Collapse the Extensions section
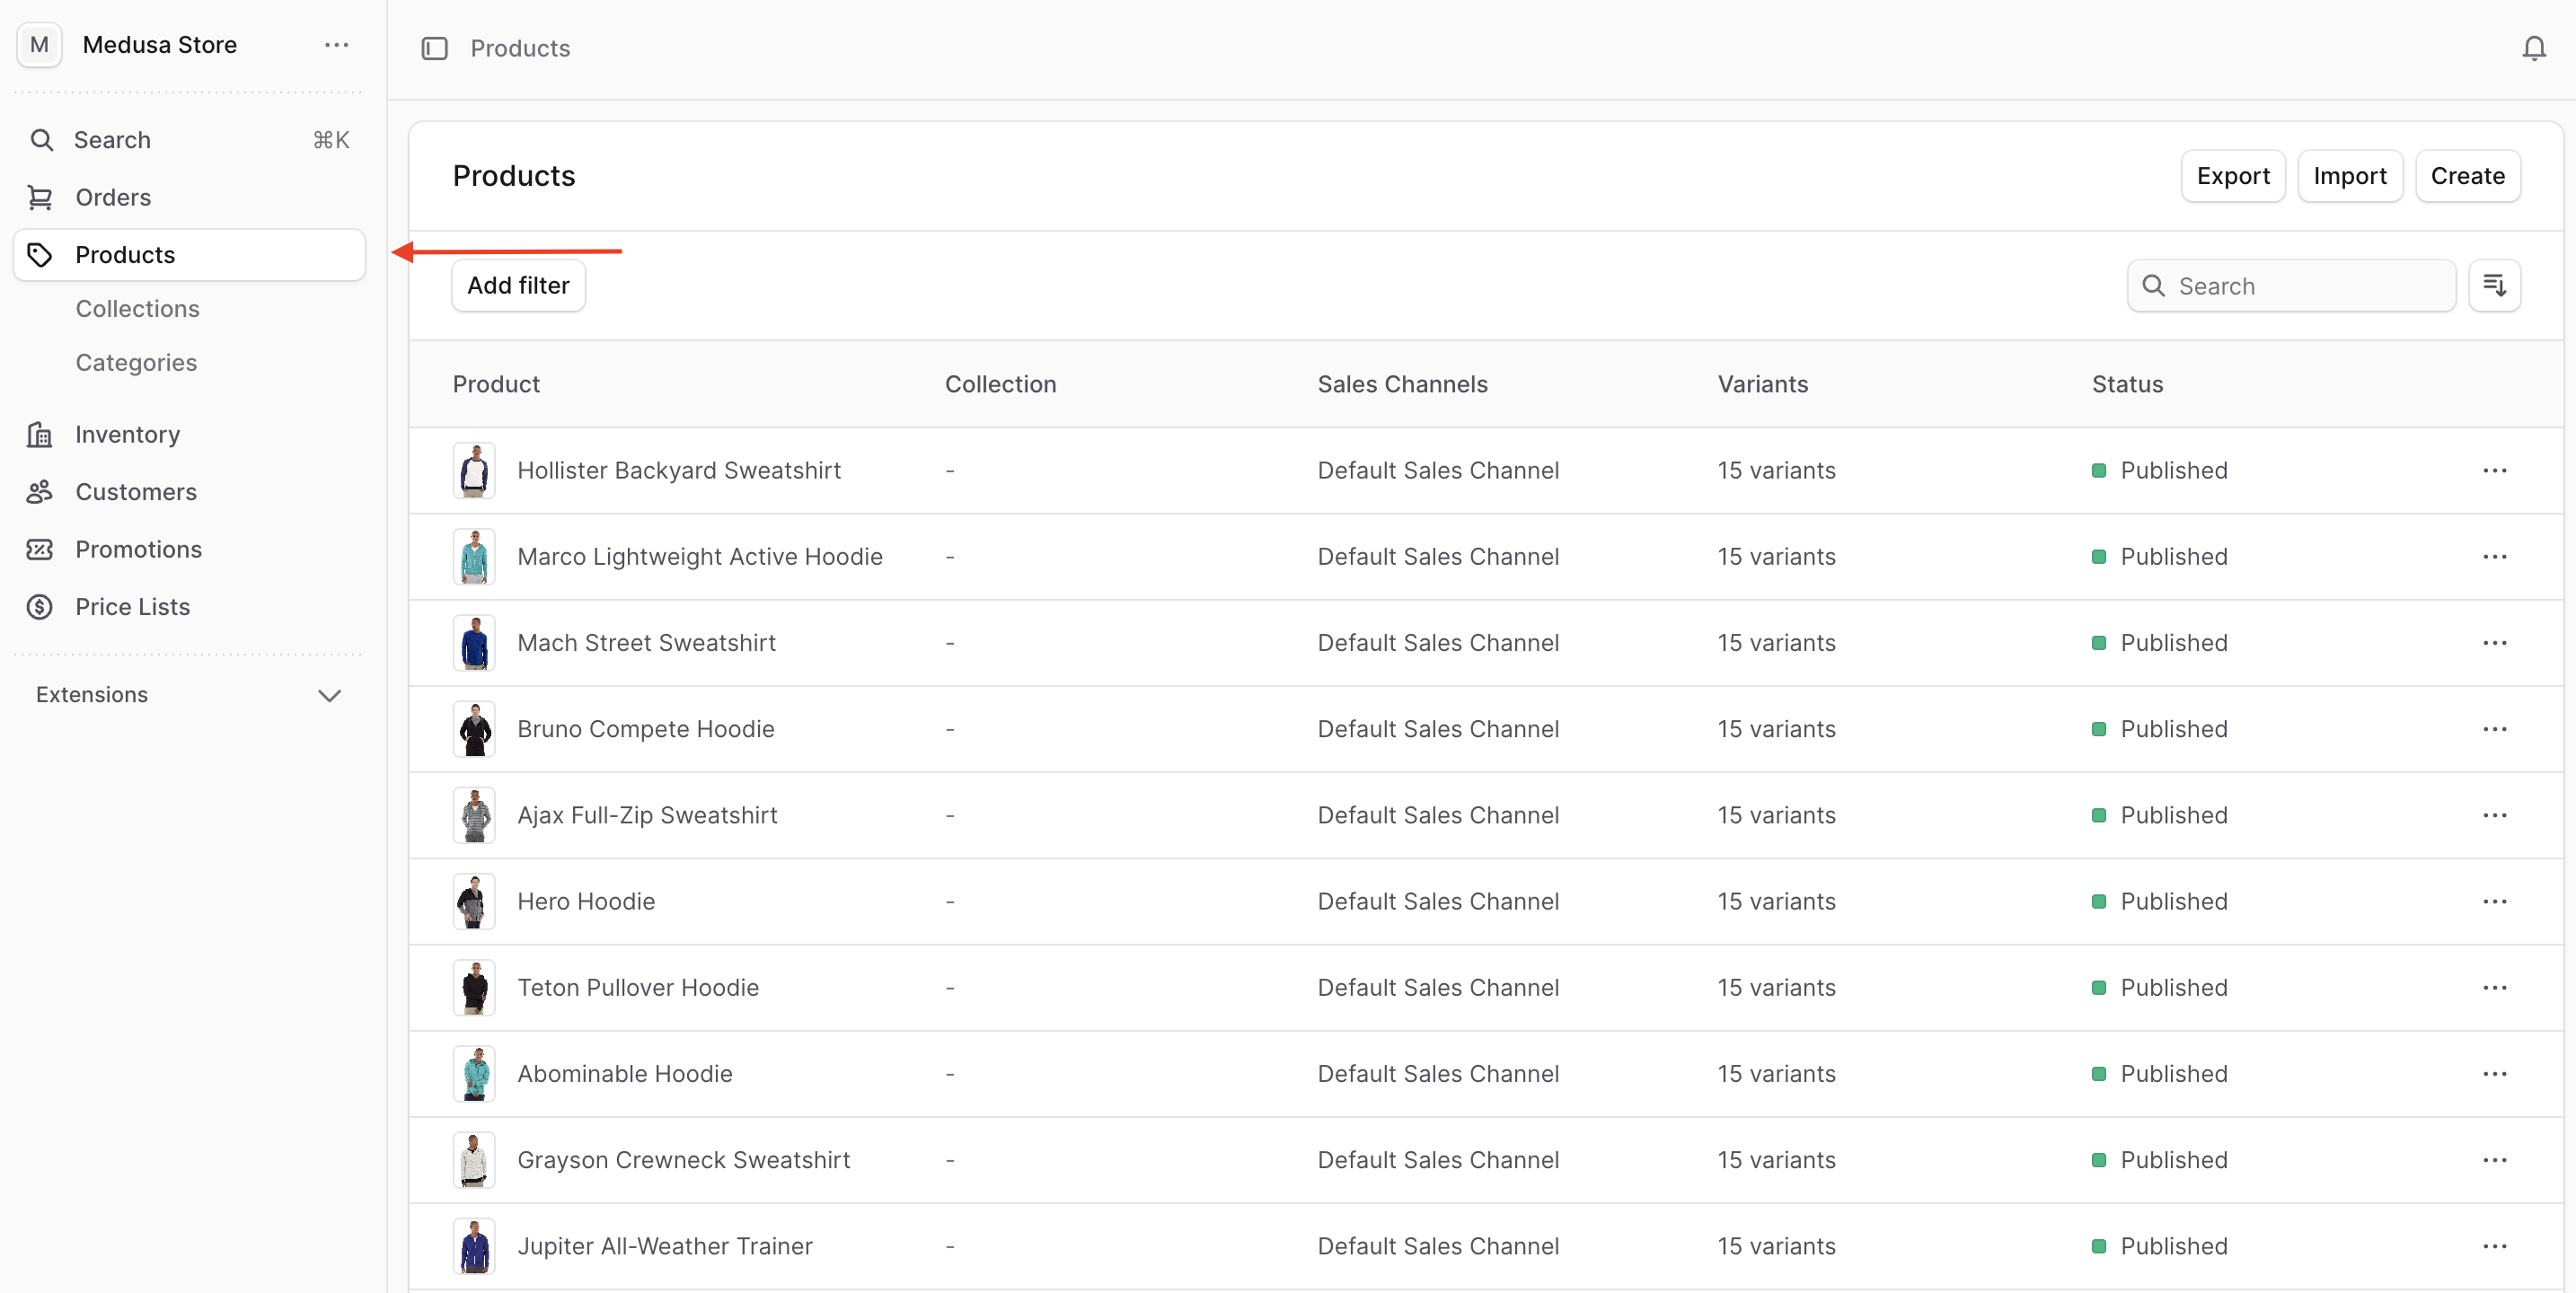 point(329,695)
